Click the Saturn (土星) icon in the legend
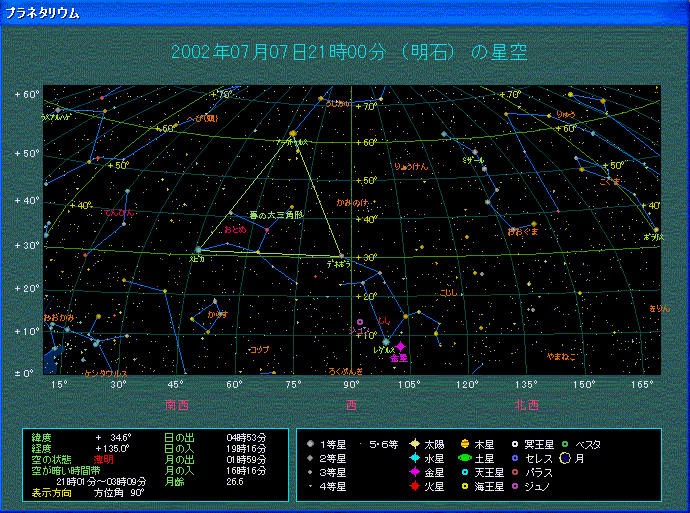 [464, 458]
